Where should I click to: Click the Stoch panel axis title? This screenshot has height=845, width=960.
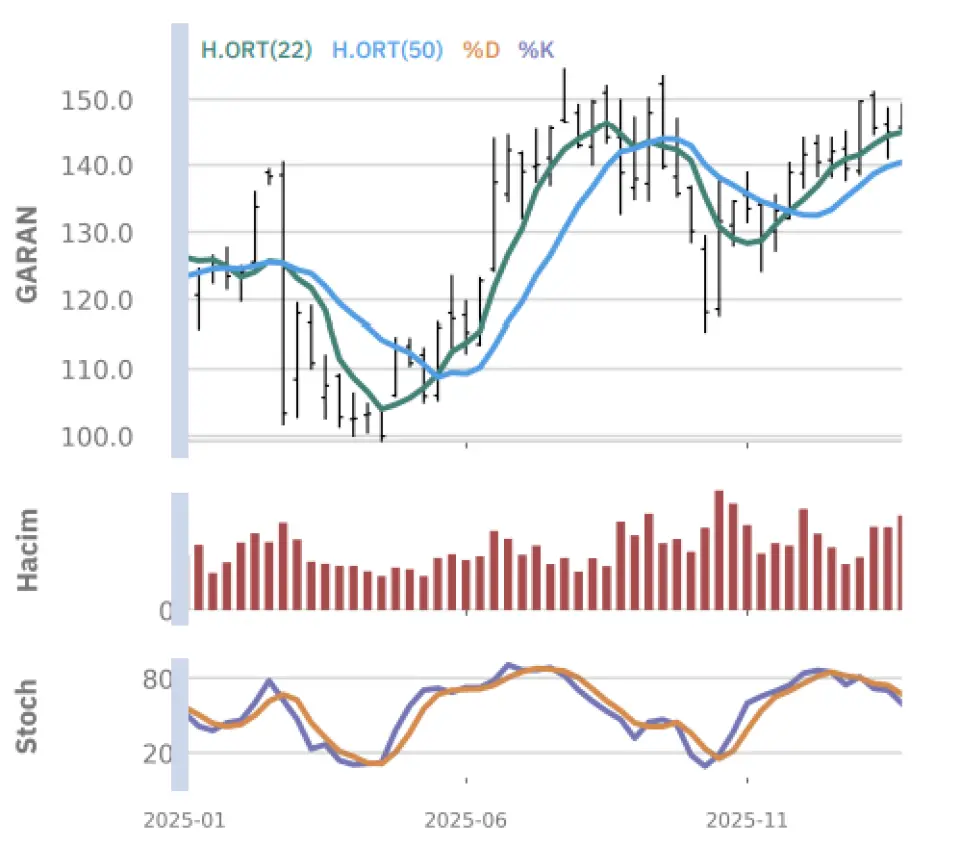tap(27, 716)
